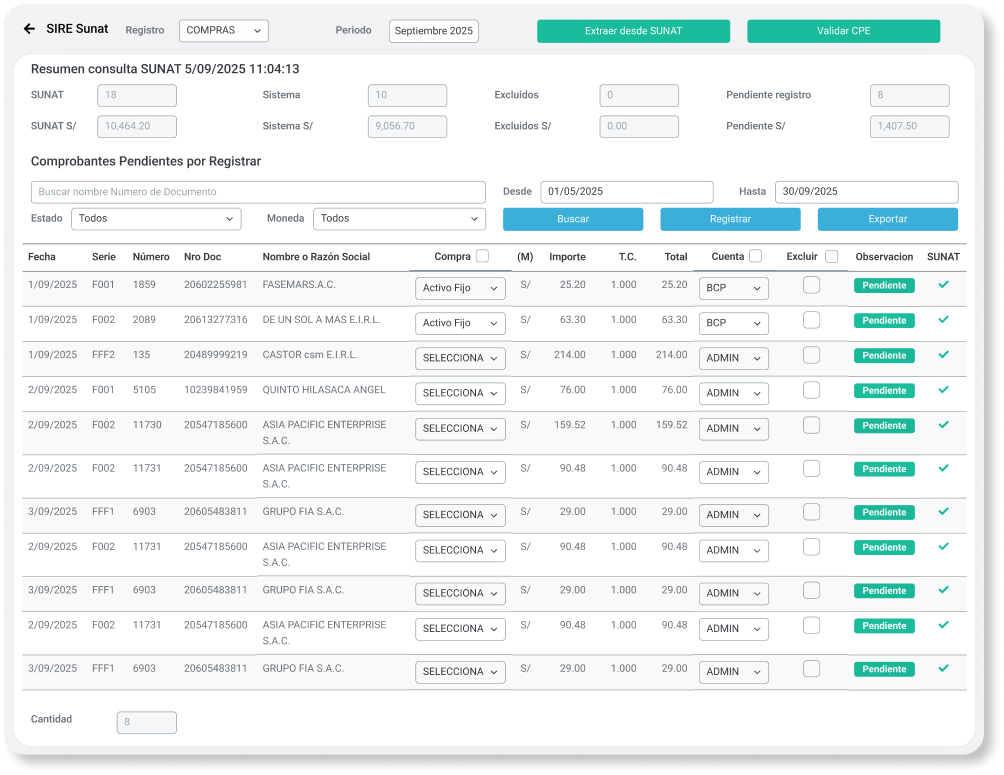Click the Pendiente badge on CASTOR row

pos(883,355)
